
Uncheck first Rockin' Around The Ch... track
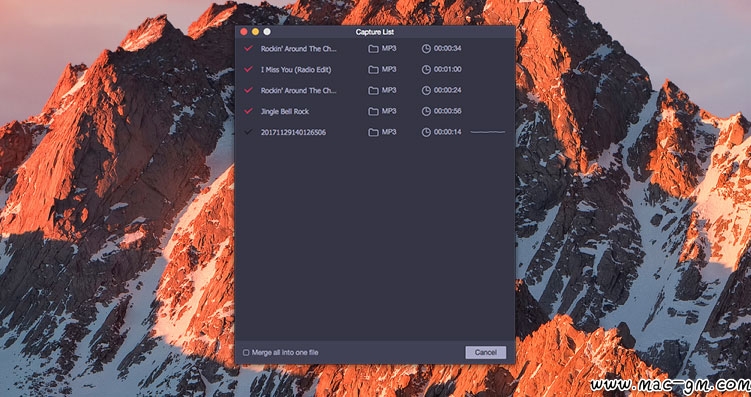pyautogui.click(x=248, y=48)
